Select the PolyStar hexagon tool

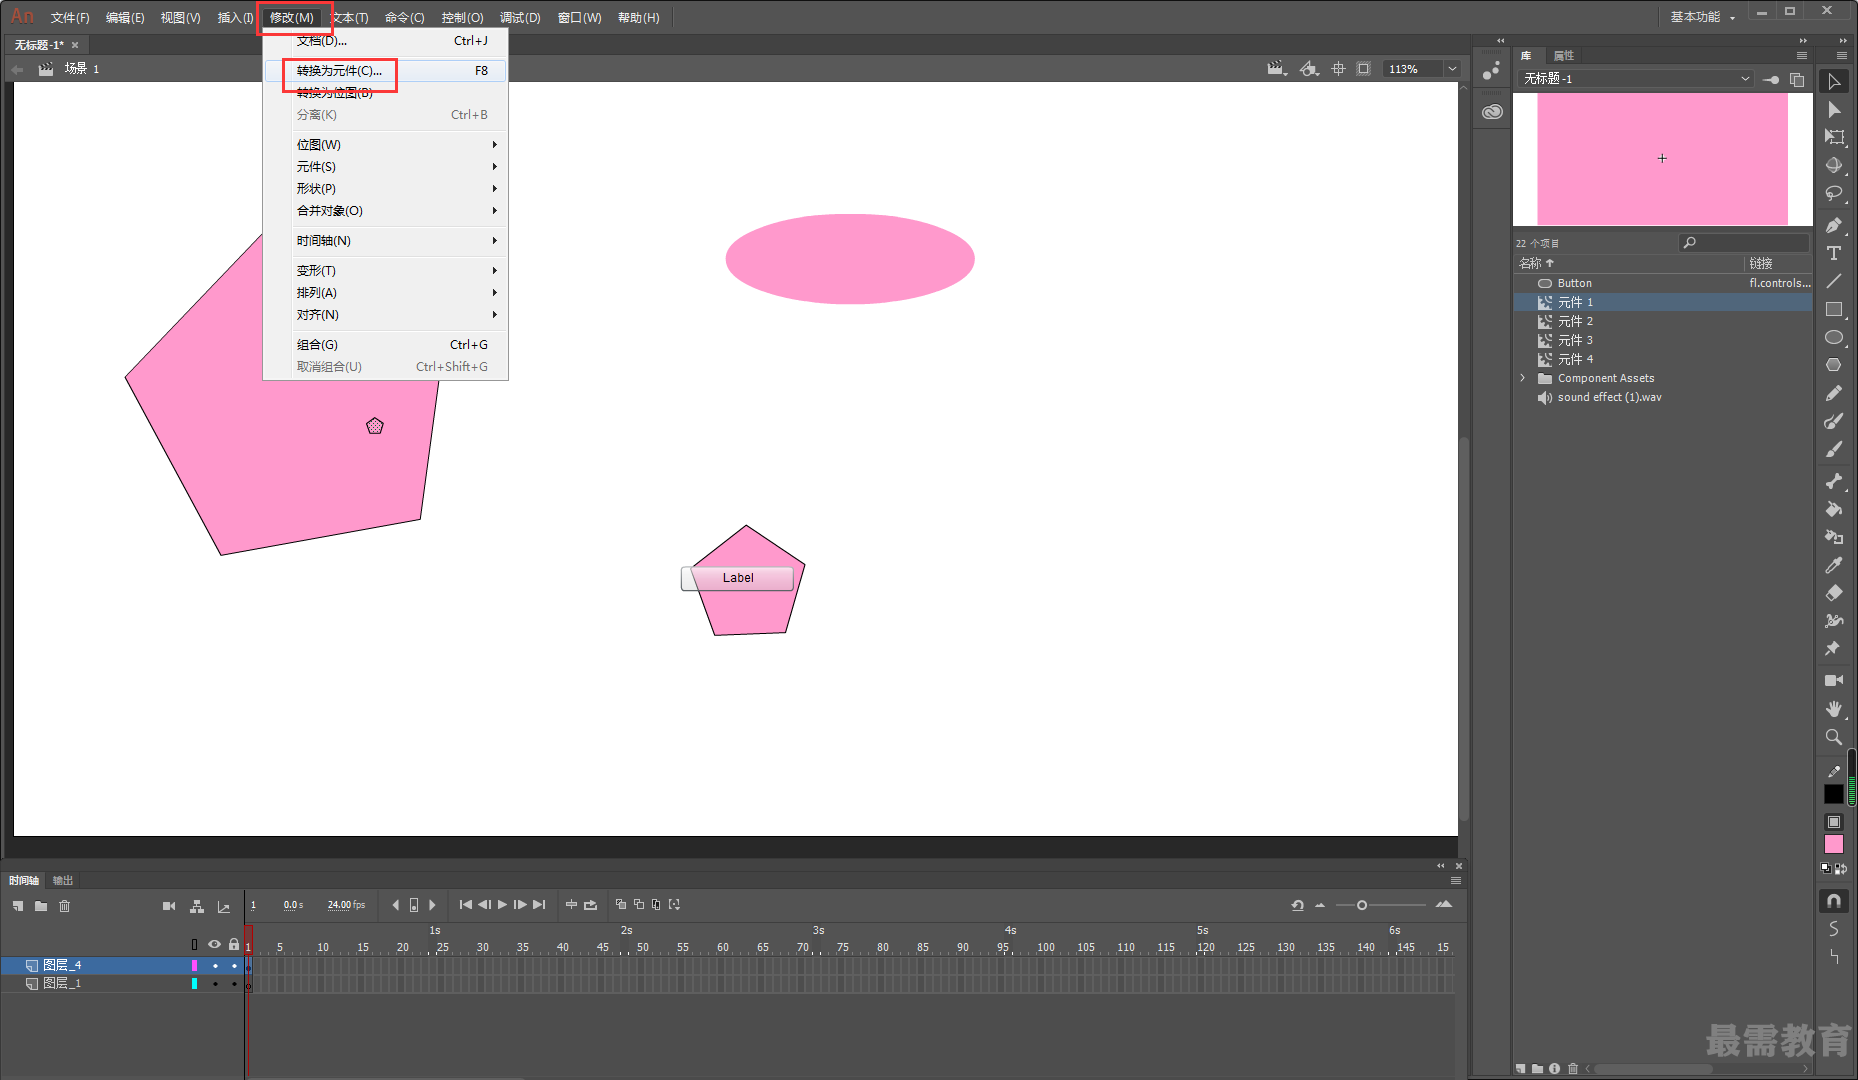pos(1833,366)
